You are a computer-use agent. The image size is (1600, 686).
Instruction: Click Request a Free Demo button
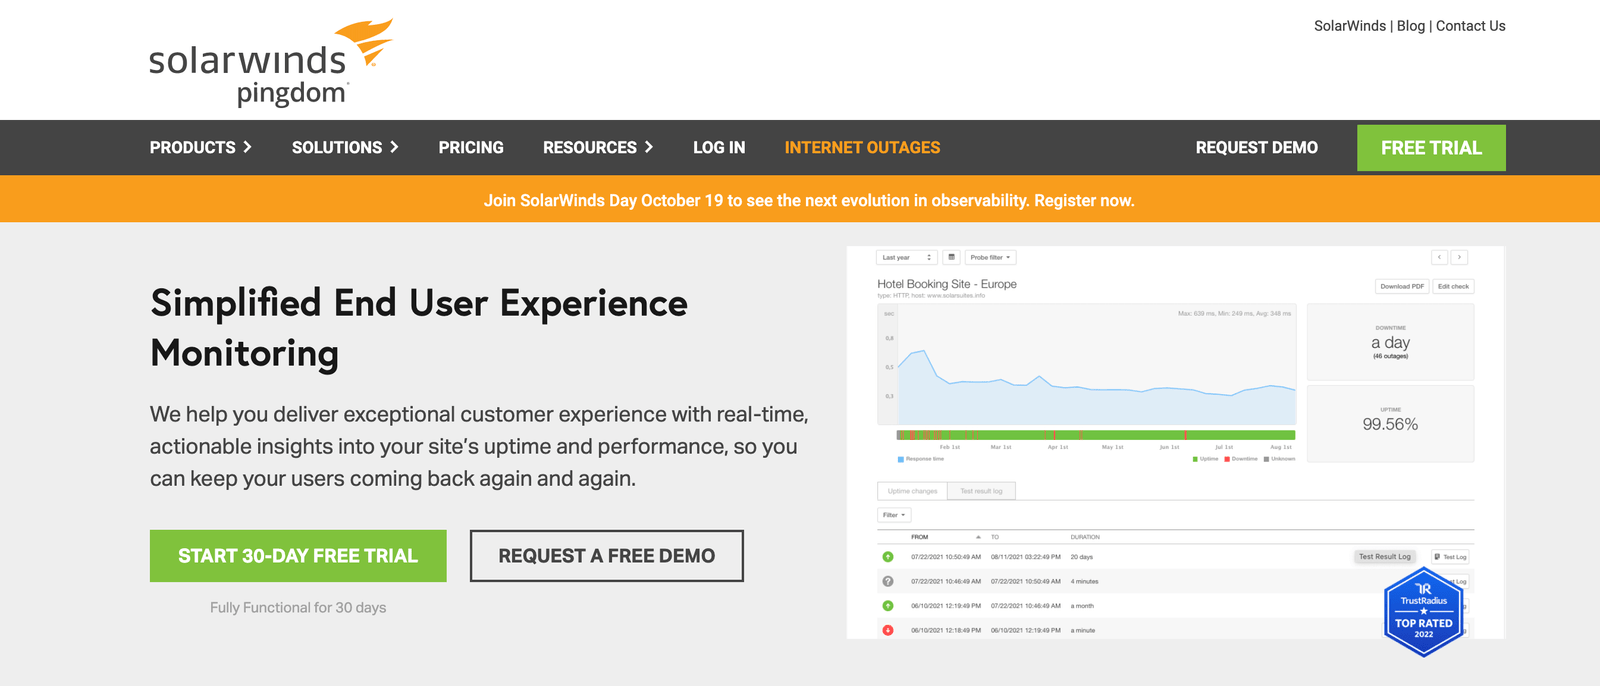pyautogui.click(x=607, y=556)
